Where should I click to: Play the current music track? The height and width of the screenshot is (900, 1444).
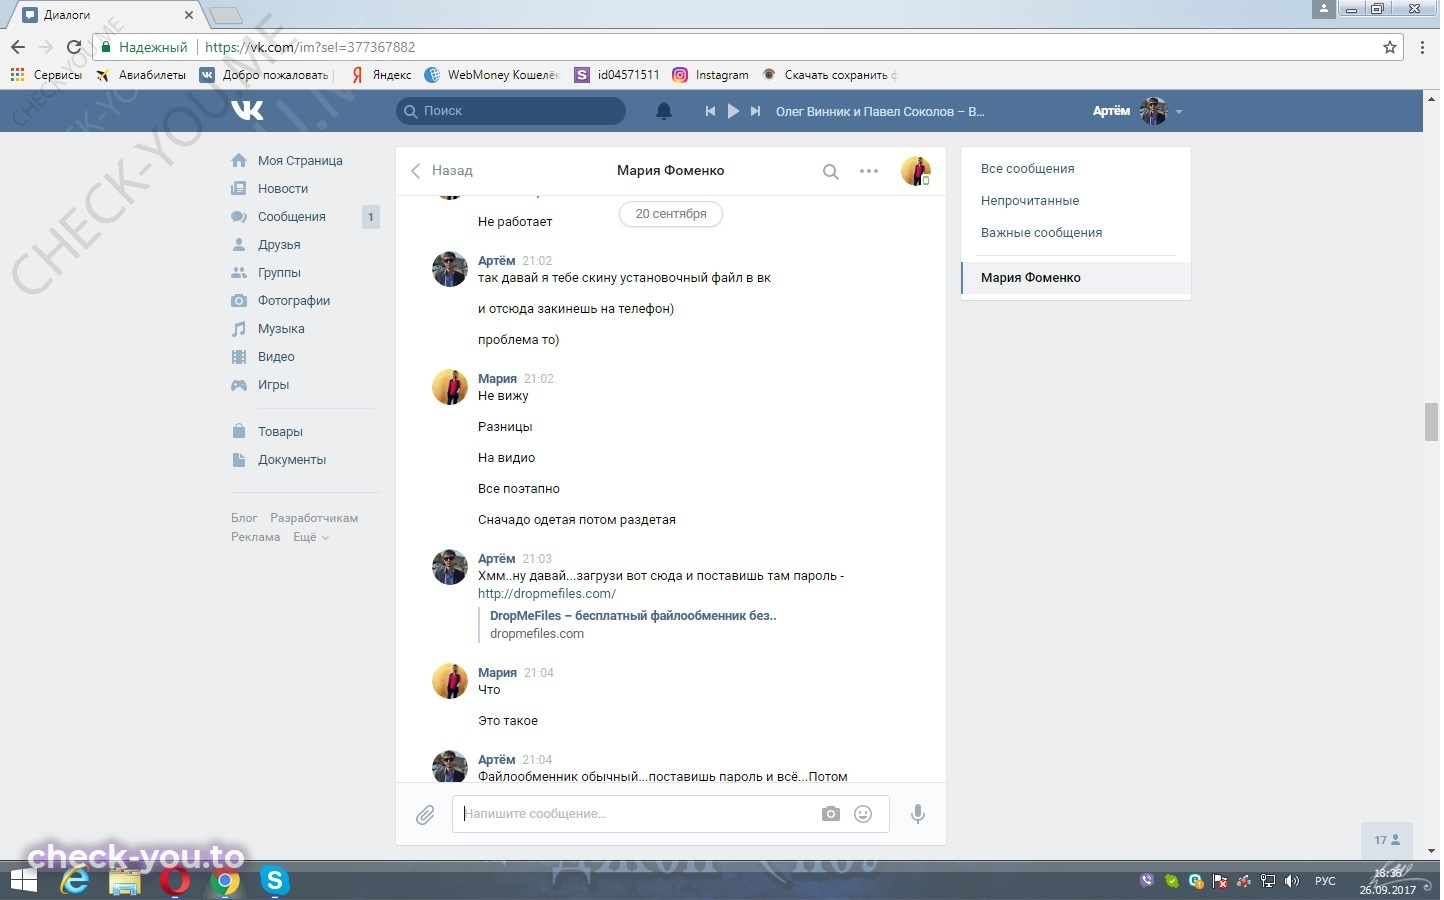733,112
